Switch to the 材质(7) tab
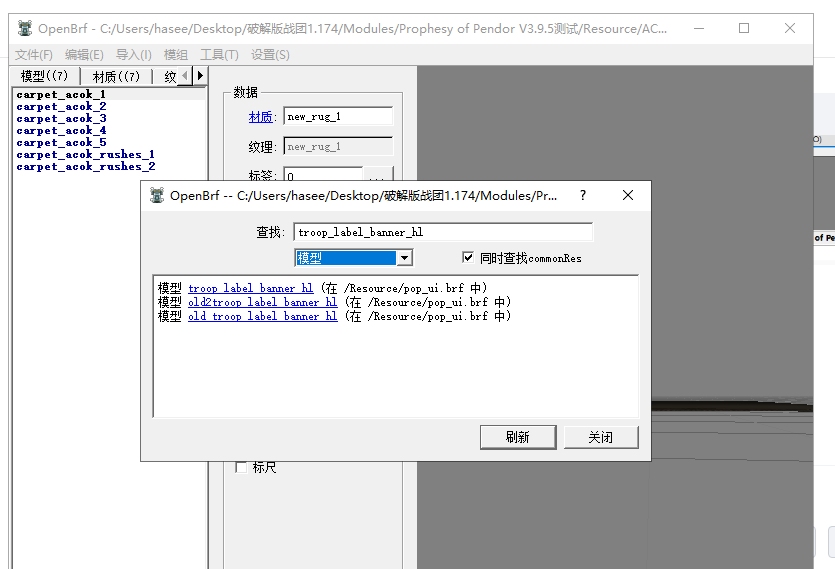Viewport: 835px width, 569px height. pos(116,77)
